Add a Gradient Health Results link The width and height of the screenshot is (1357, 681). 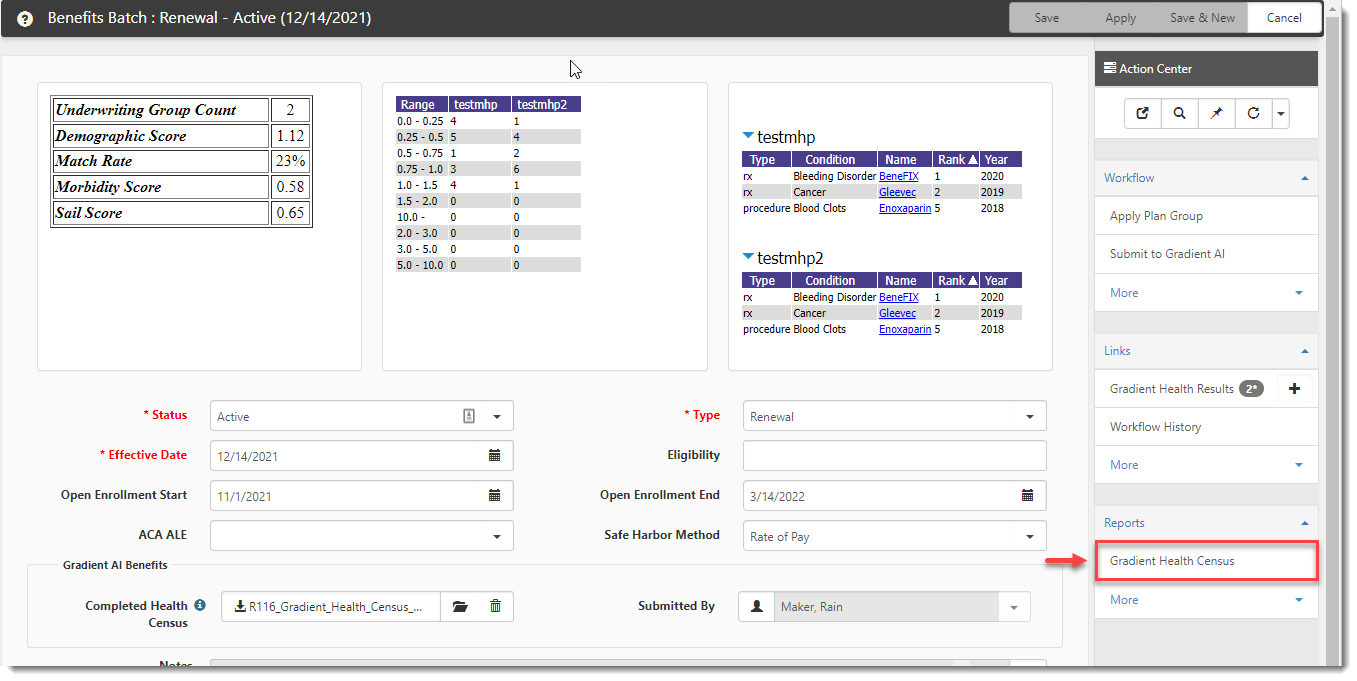(x=1294, y=389)
